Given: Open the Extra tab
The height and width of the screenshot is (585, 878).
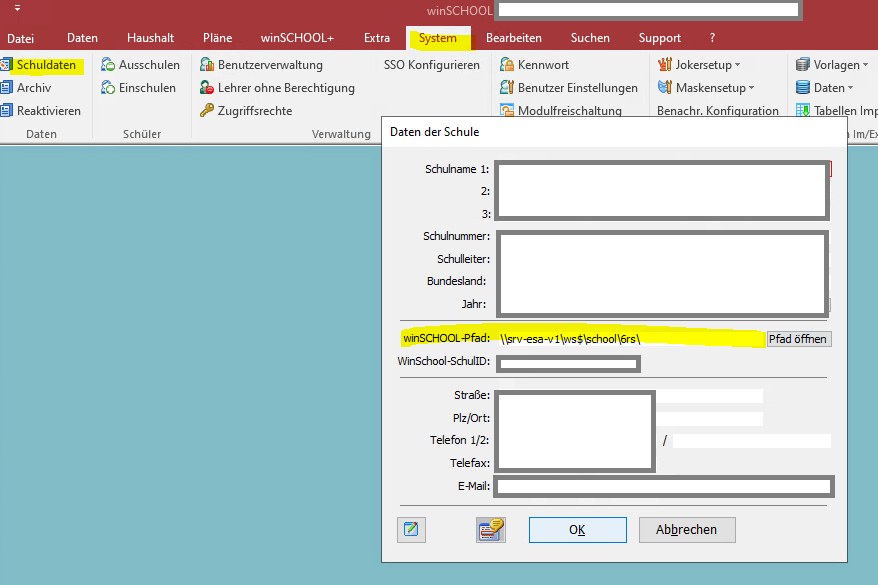Looking at the screenshot, I should 377,38.
